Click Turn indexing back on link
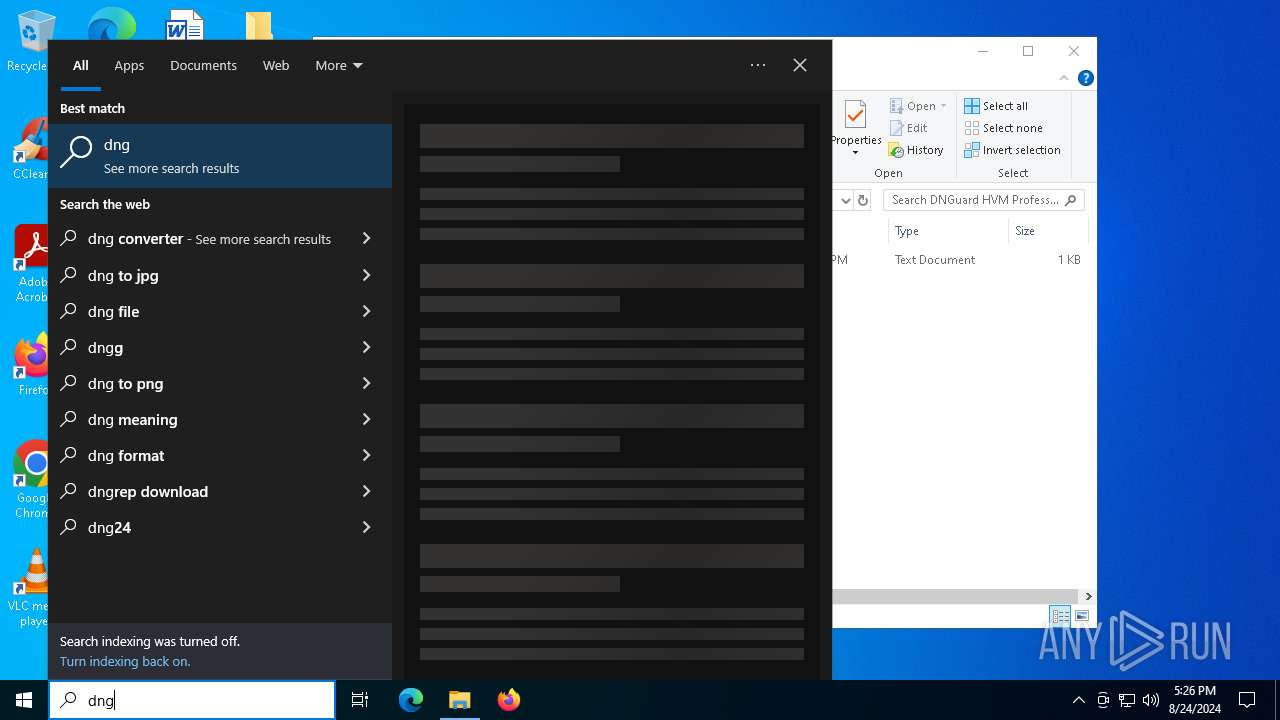The width and height of the screenshot is (1280, 720). (125, 661)
